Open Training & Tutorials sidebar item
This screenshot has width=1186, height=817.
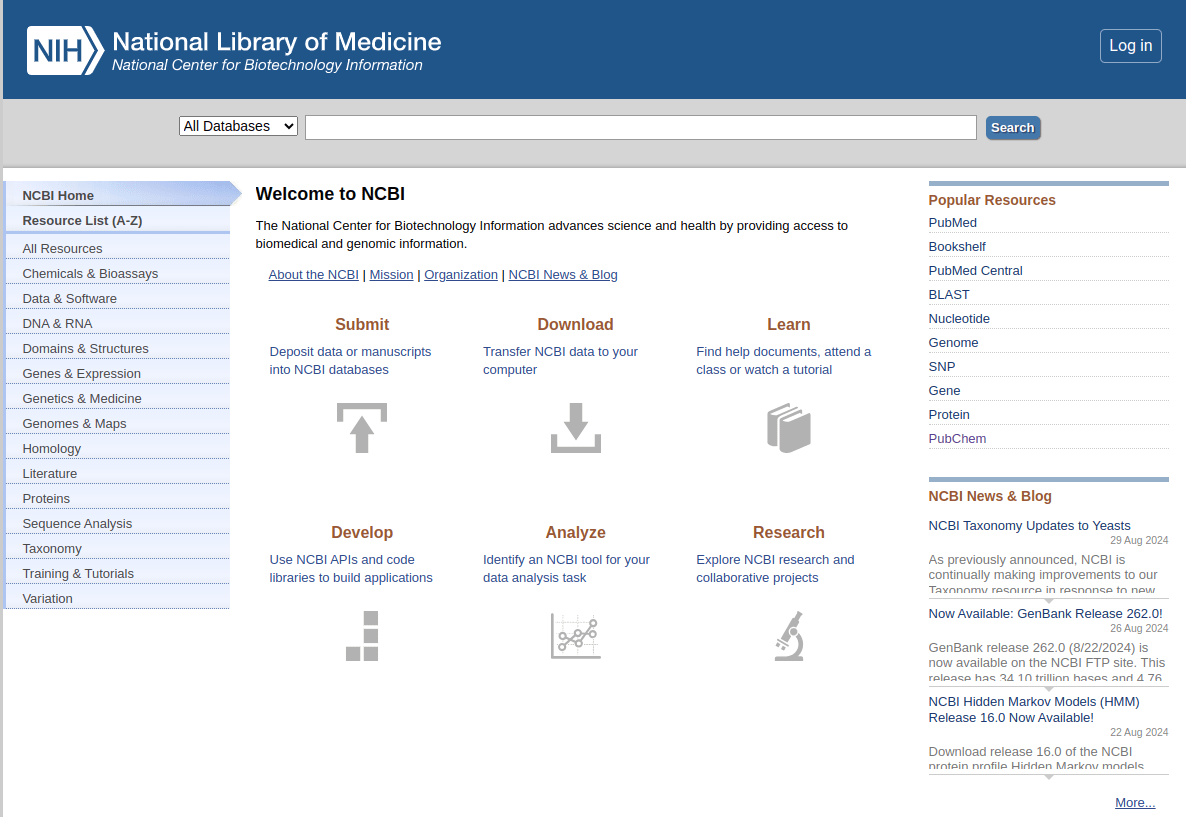point(117,573)
